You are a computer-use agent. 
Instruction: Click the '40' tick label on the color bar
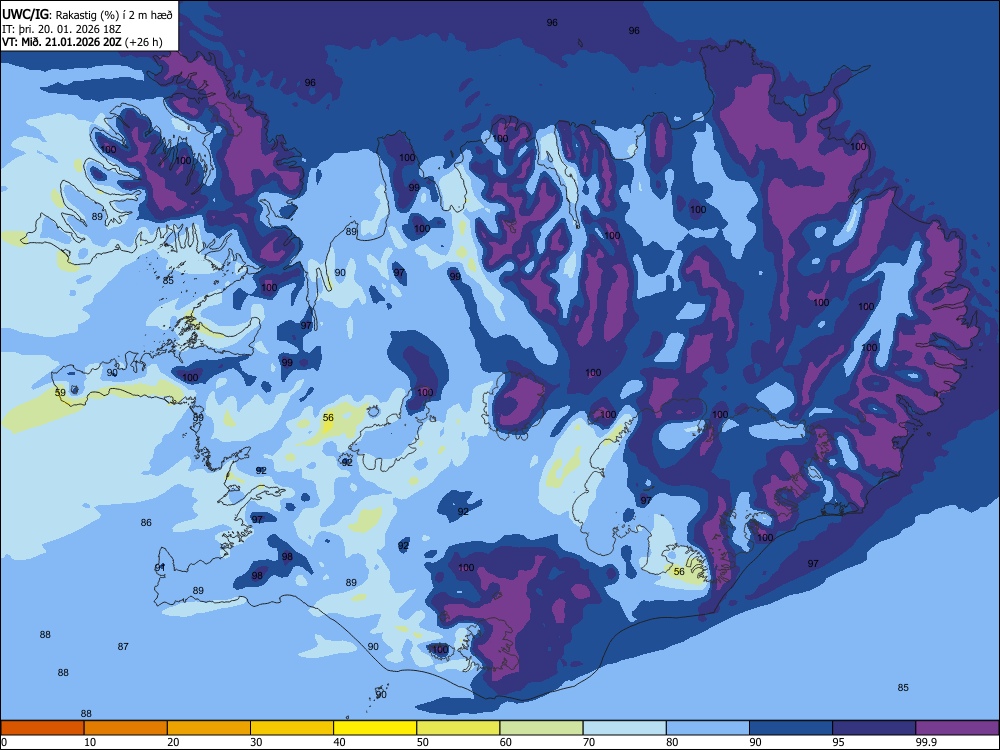pyautogui.click(x=339, y=742)
